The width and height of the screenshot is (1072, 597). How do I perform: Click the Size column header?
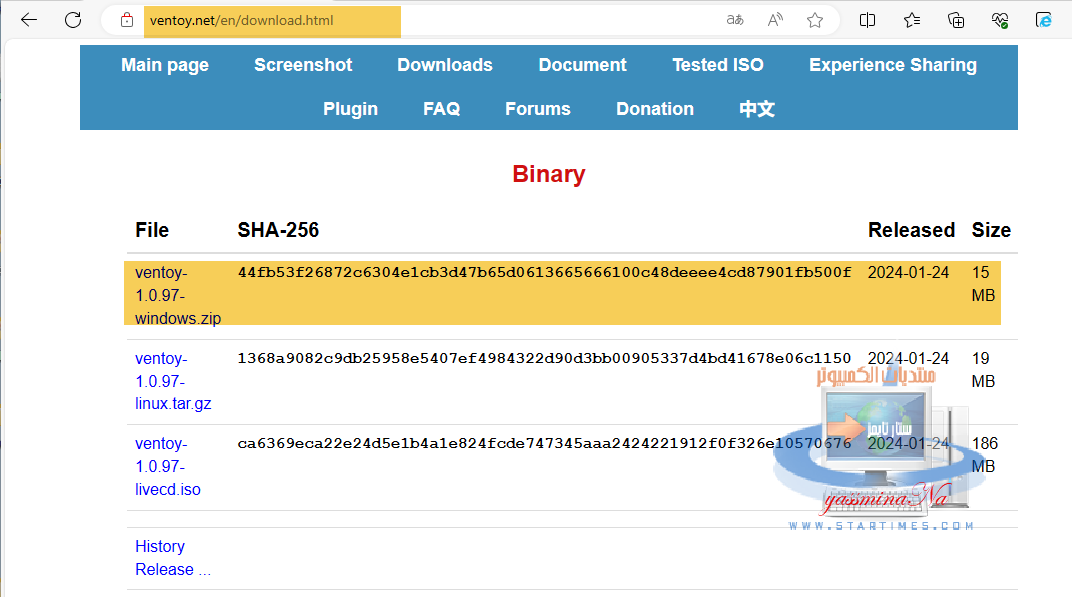991,230
